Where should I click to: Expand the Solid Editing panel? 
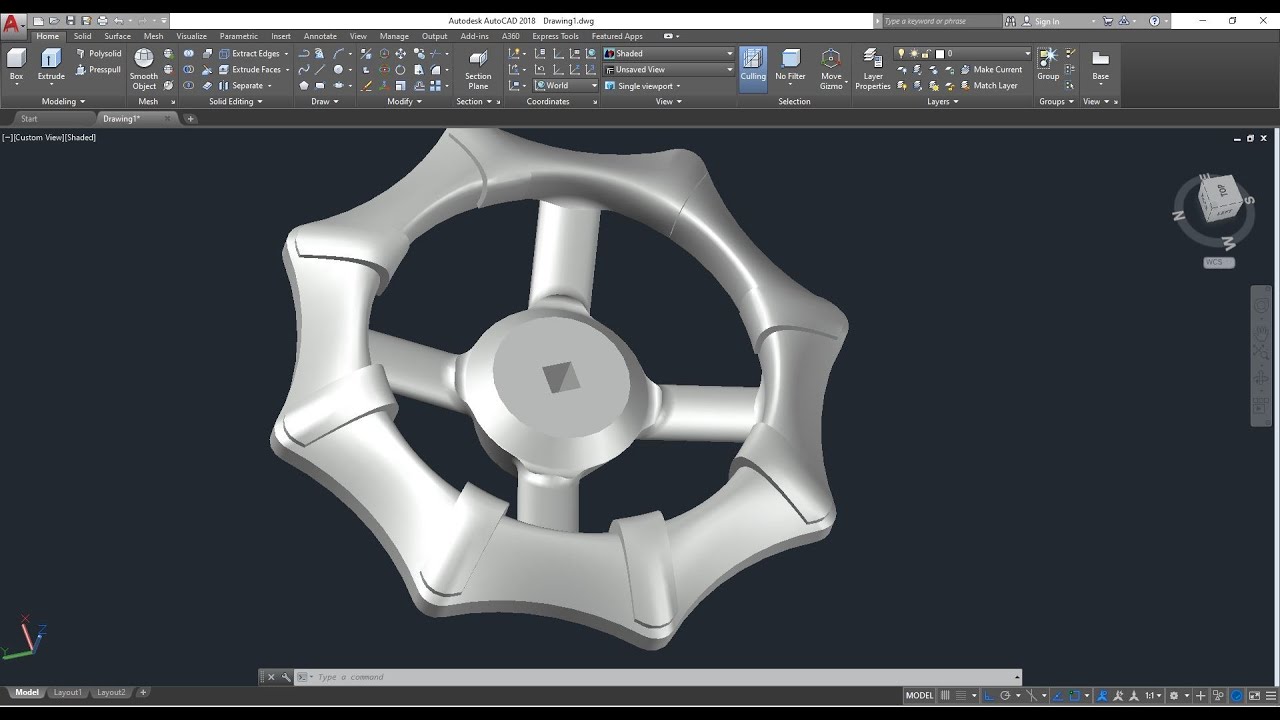pos(235,101)
